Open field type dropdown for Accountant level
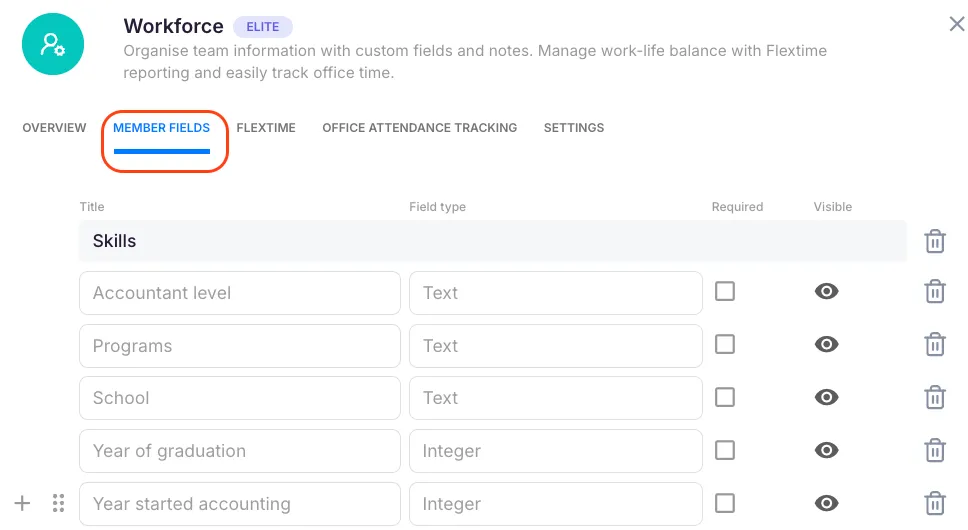Image resolution: width=968 pixels, height=530 pixels. click(x=555, y=293)
